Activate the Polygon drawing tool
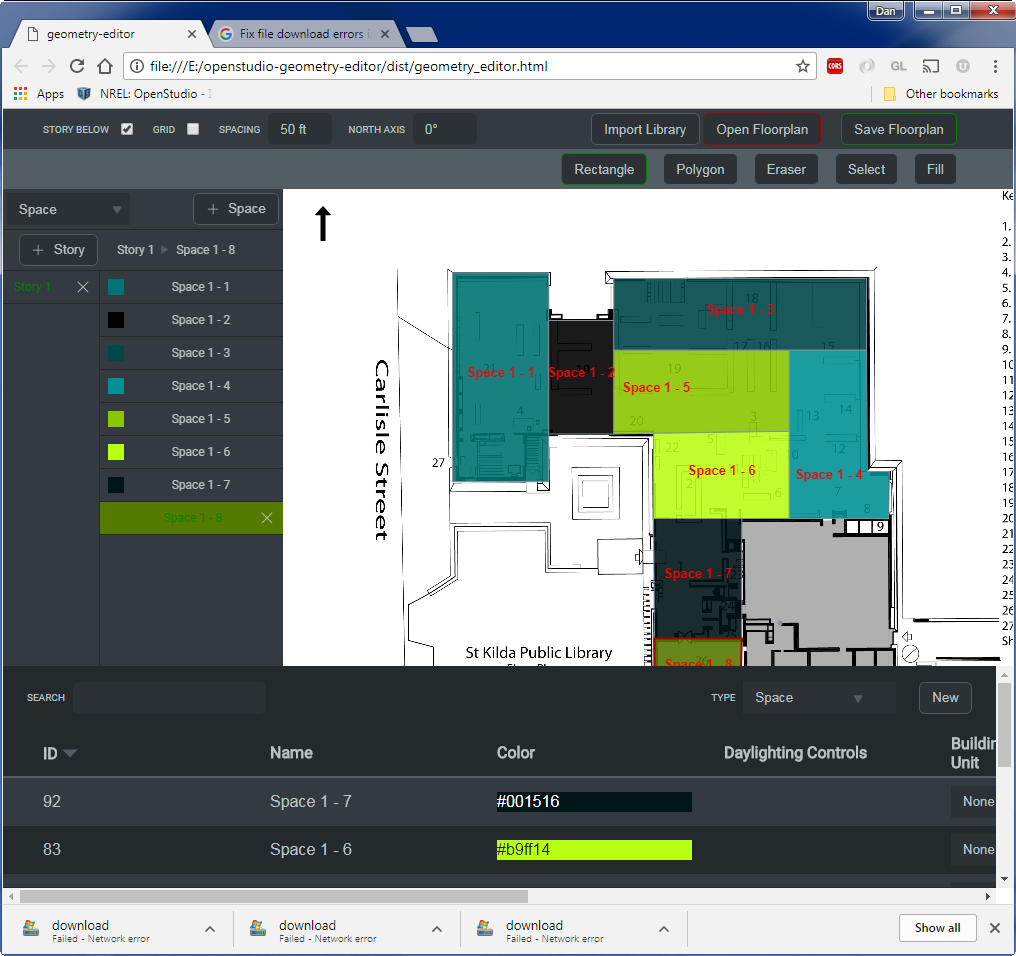 pyautogui.click(x=700, y=169)
